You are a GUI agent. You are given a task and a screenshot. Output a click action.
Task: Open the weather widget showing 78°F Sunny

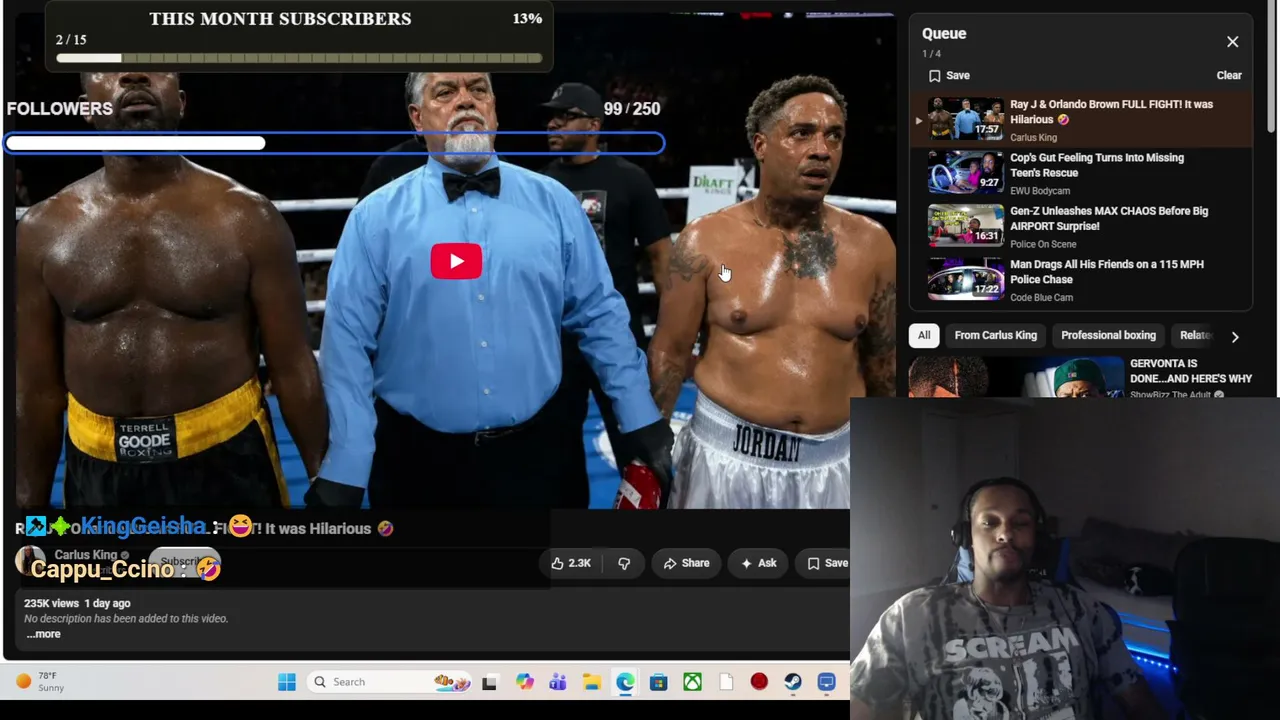coord(40,682)
